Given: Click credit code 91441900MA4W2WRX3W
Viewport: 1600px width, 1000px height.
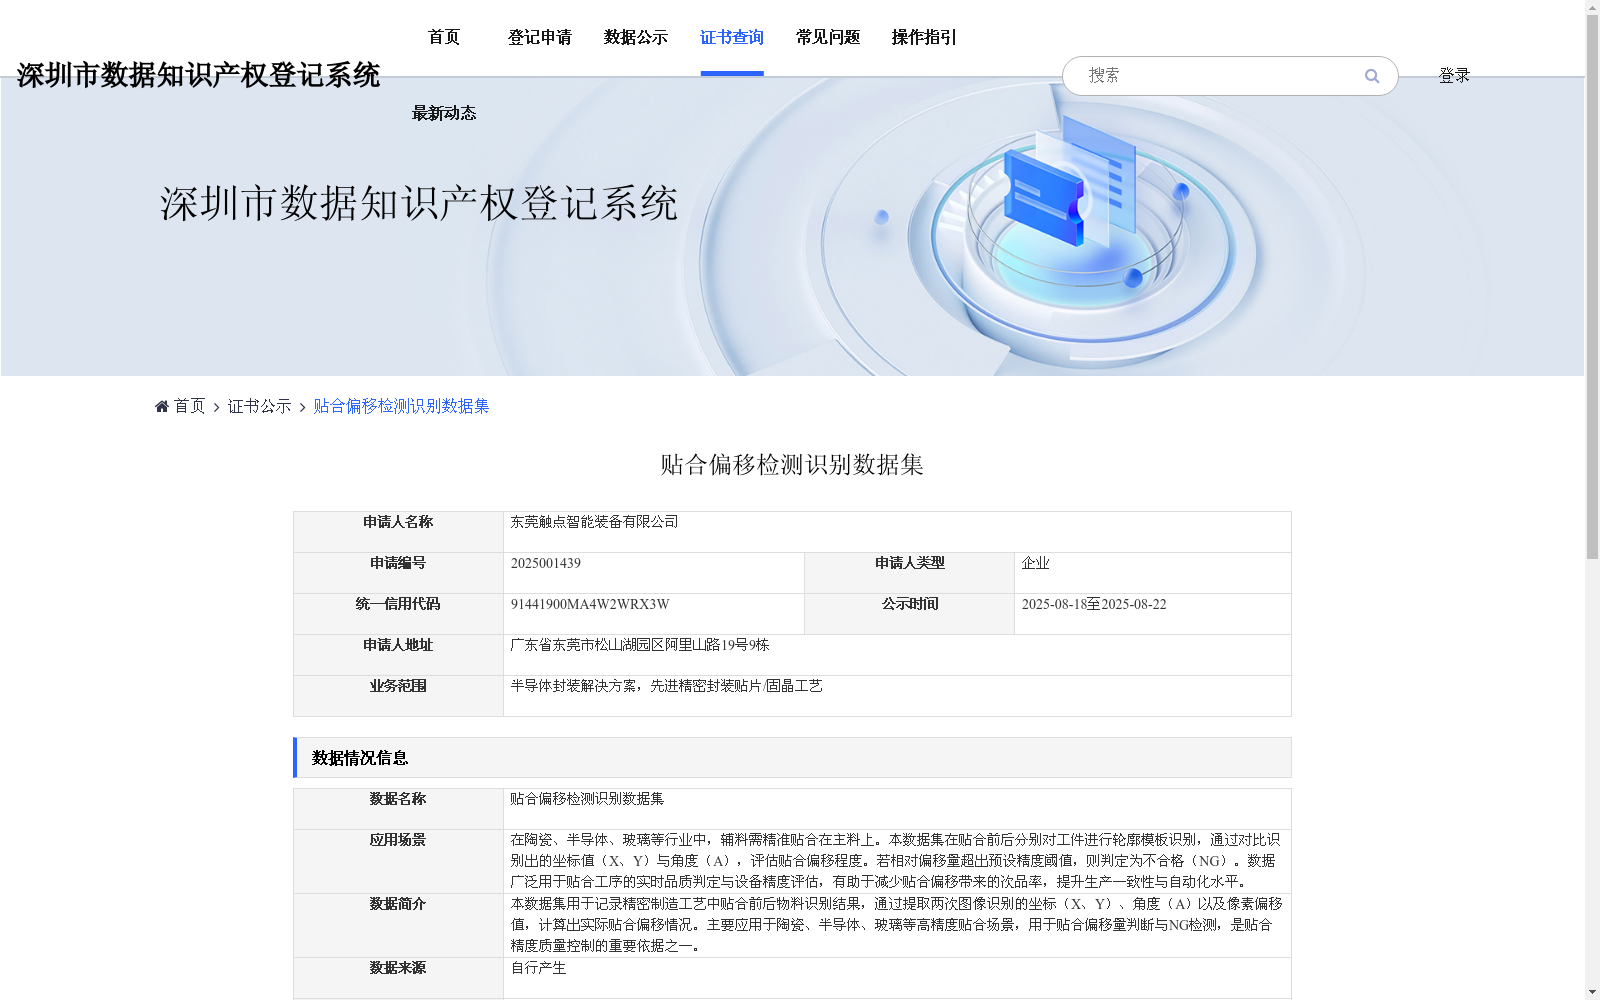Looking at the screenshot, I should (x=590, y=604).
